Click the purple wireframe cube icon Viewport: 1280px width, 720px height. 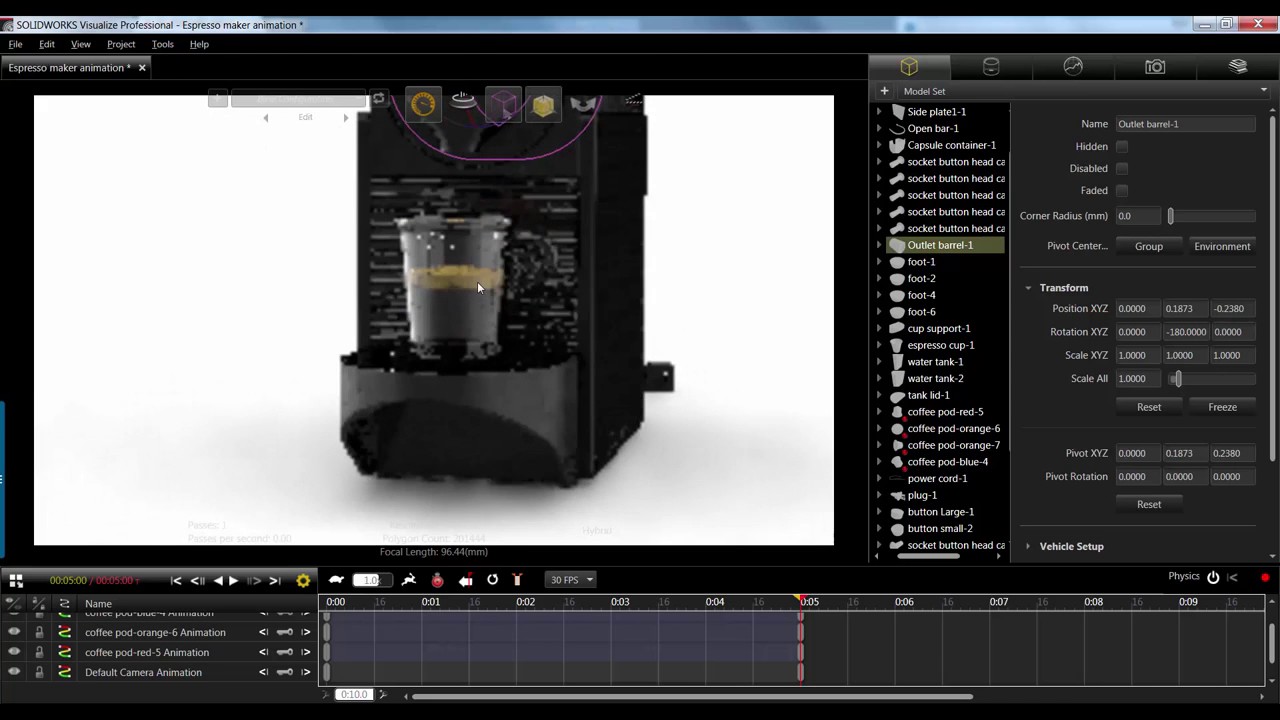point(503,105)
